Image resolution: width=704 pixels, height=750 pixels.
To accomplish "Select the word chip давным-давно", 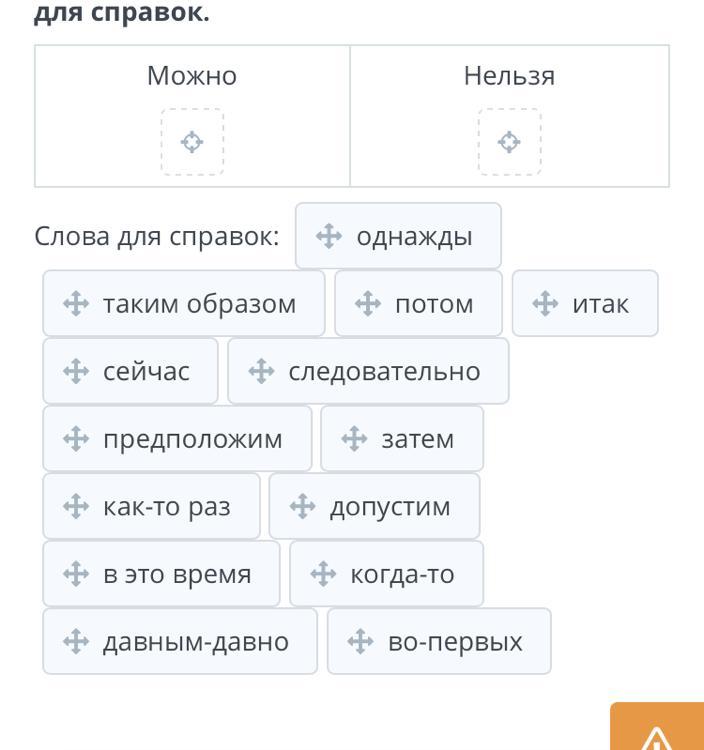I will point(180,641).
